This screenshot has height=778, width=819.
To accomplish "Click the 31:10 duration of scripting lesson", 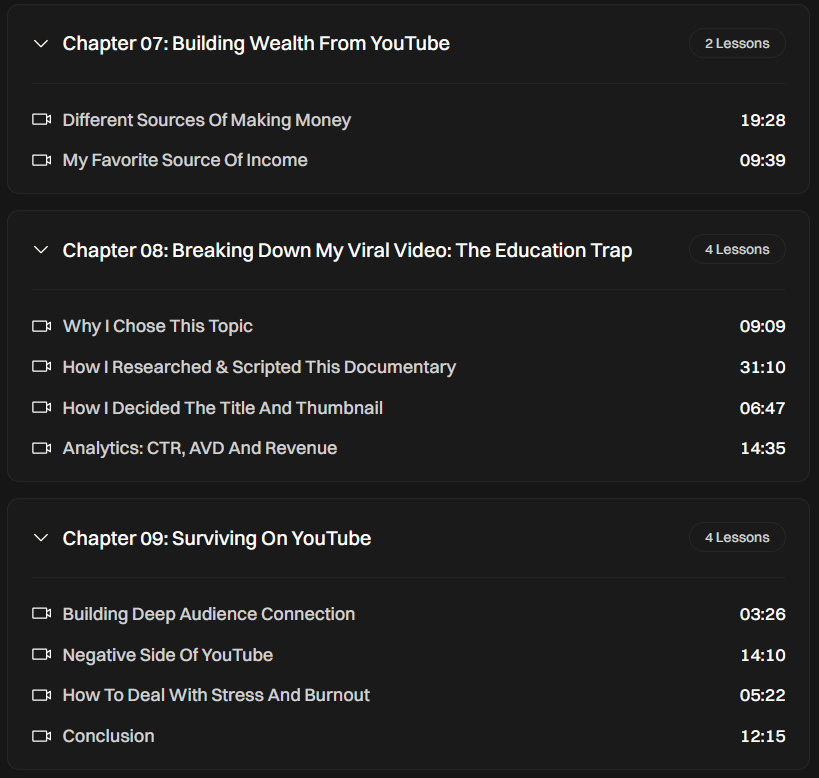I will pyautogui.click(x=762, y=367).
